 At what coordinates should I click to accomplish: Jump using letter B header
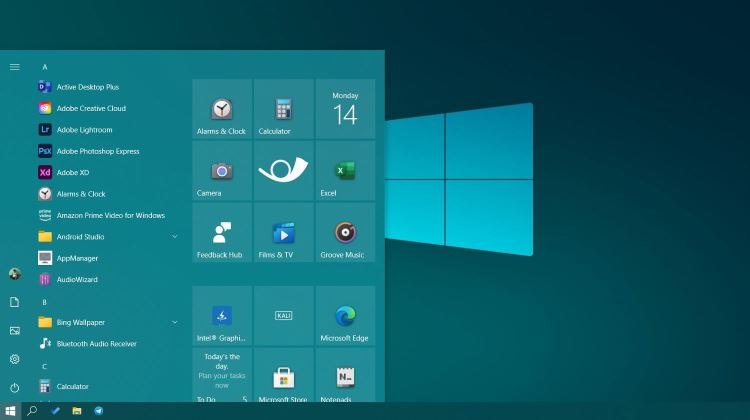pyautogui.click(x=44, y=302)
